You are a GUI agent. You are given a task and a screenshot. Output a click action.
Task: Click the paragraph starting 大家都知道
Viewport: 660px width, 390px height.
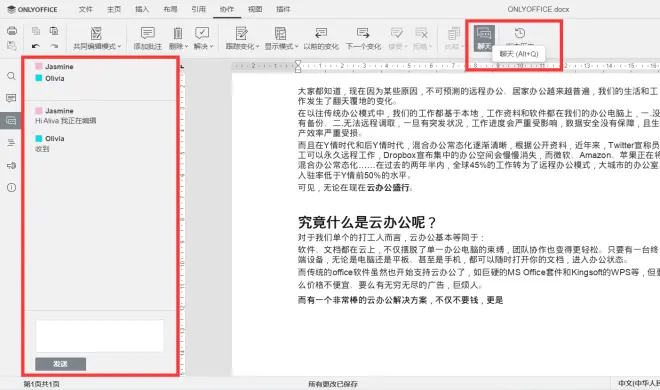[478, 96]
